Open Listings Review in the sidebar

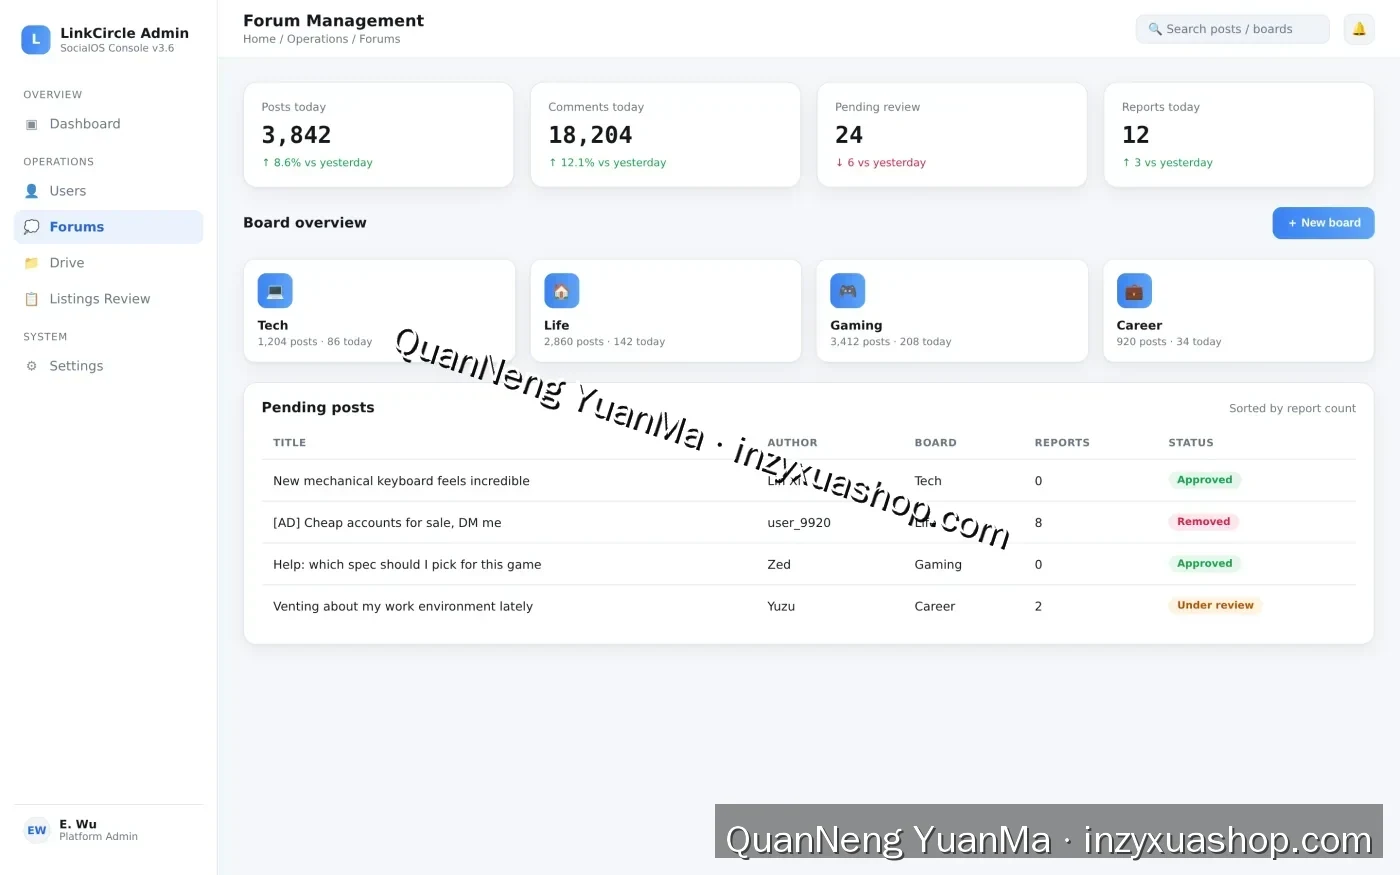coord(108,299)
